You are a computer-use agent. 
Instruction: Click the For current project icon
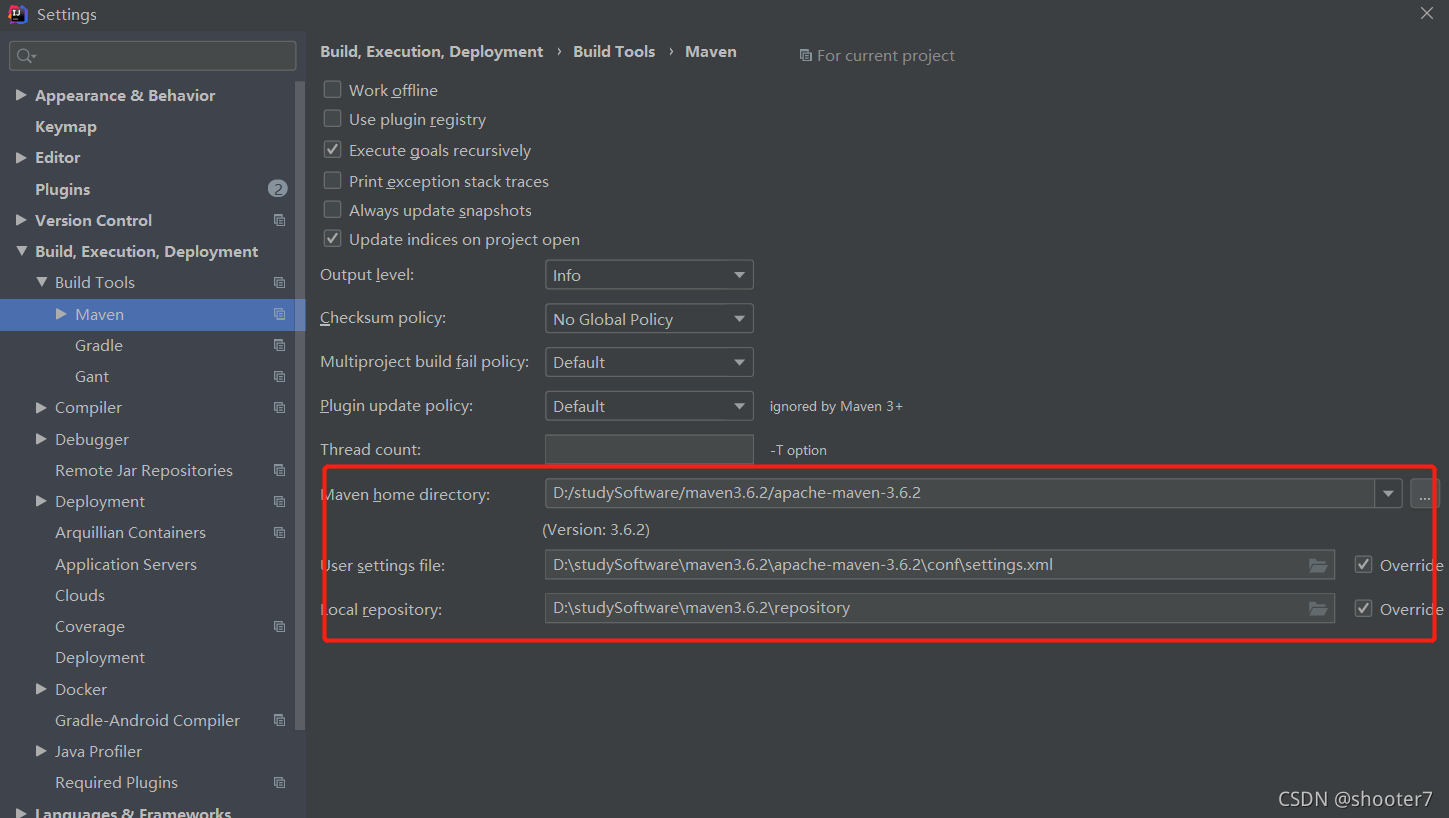point(805,56)
